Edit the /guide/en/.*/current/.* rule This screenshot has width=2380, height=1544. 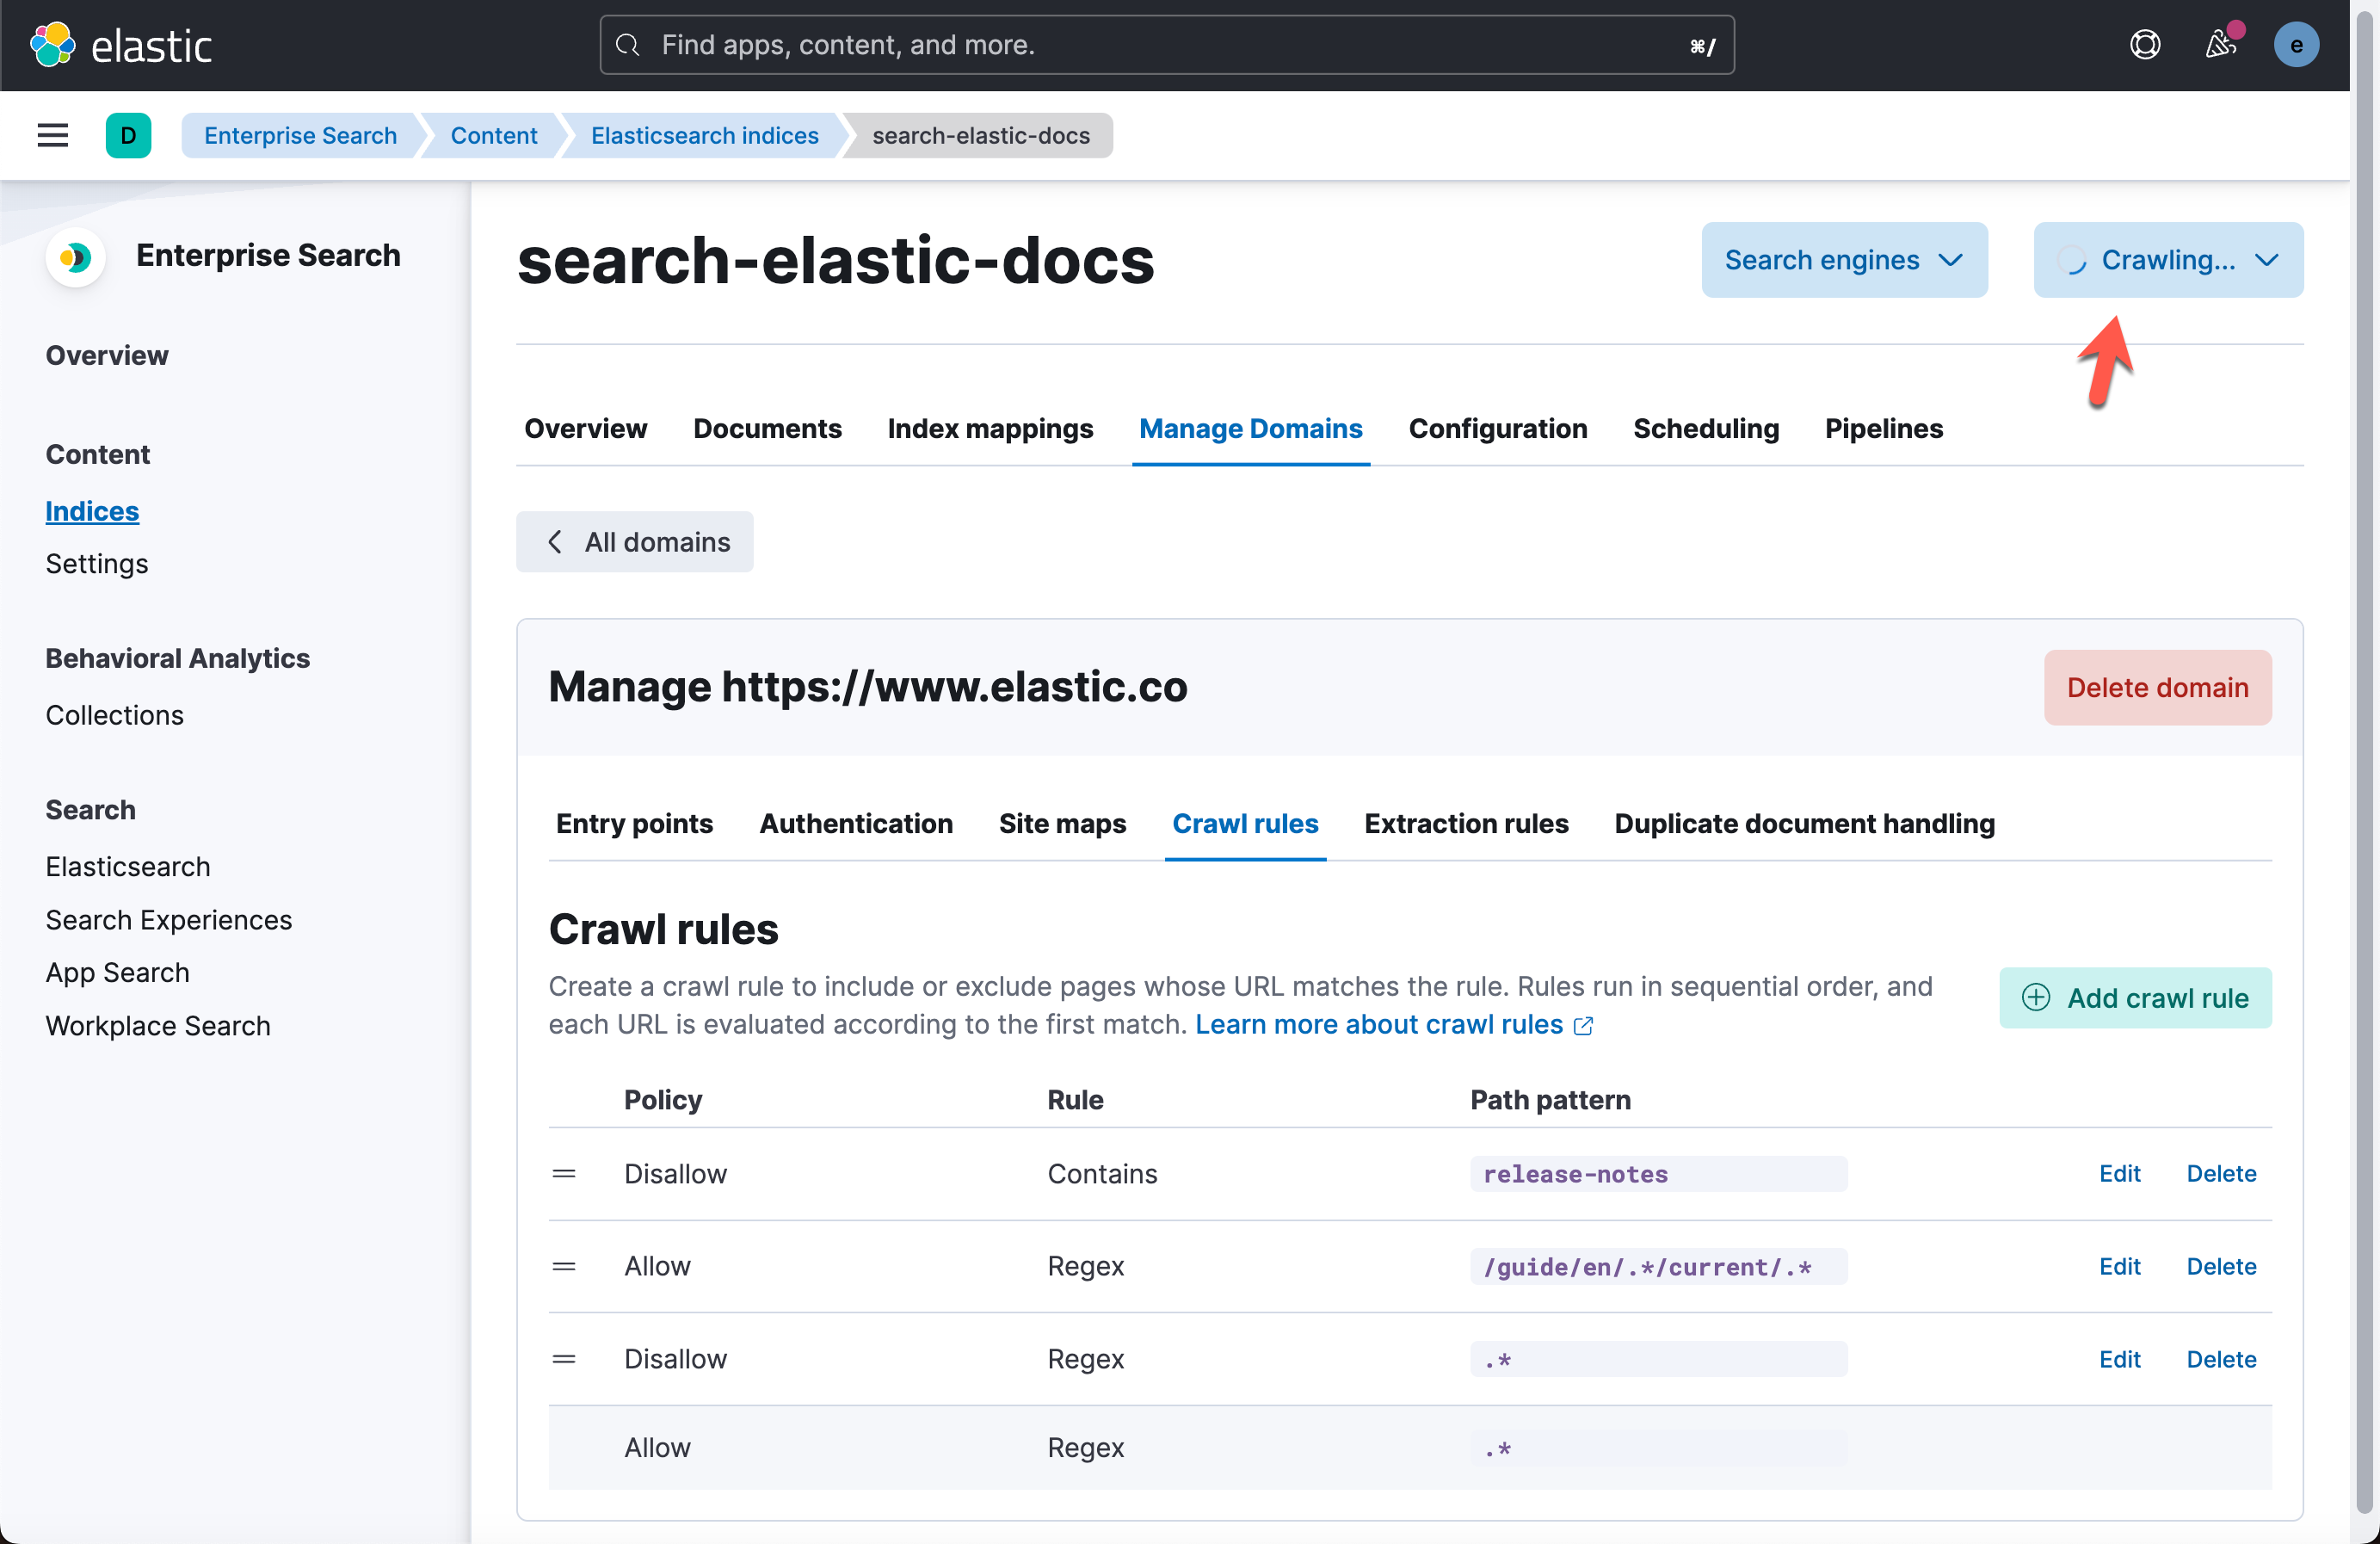[x=2119, y=1266]
